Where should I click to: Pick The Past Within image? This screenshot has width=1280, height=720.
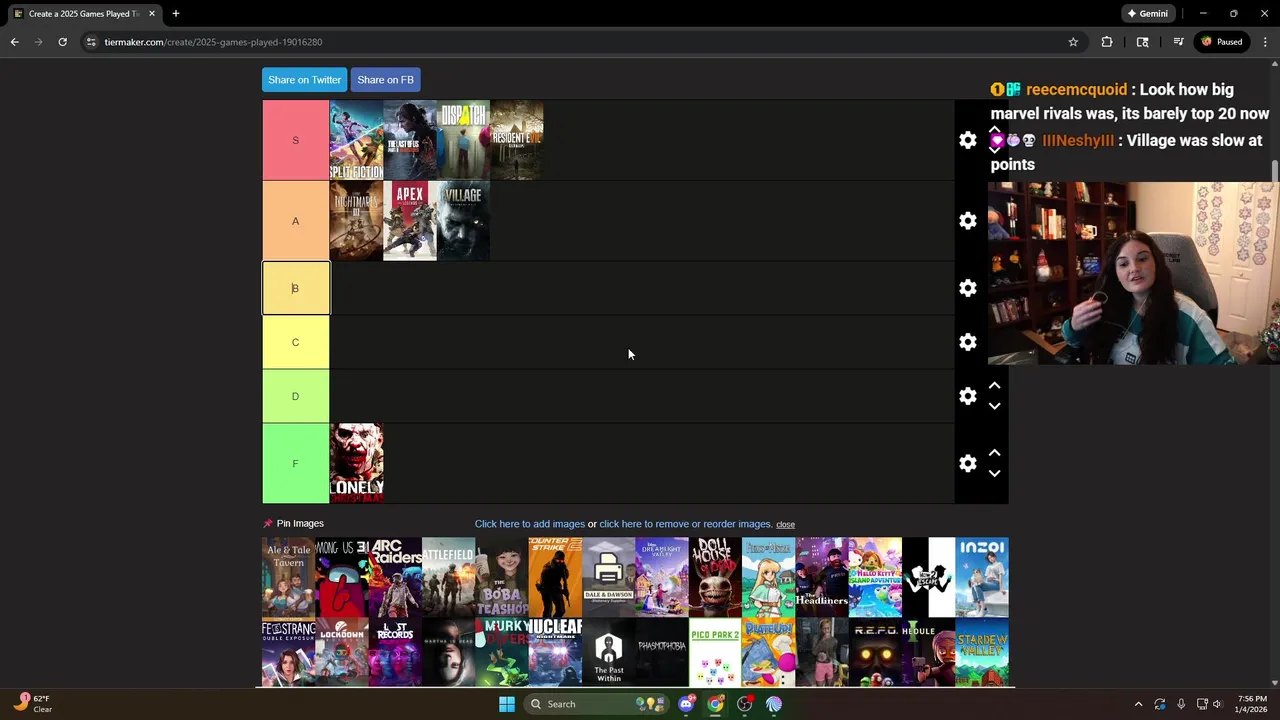coord(608,652)
